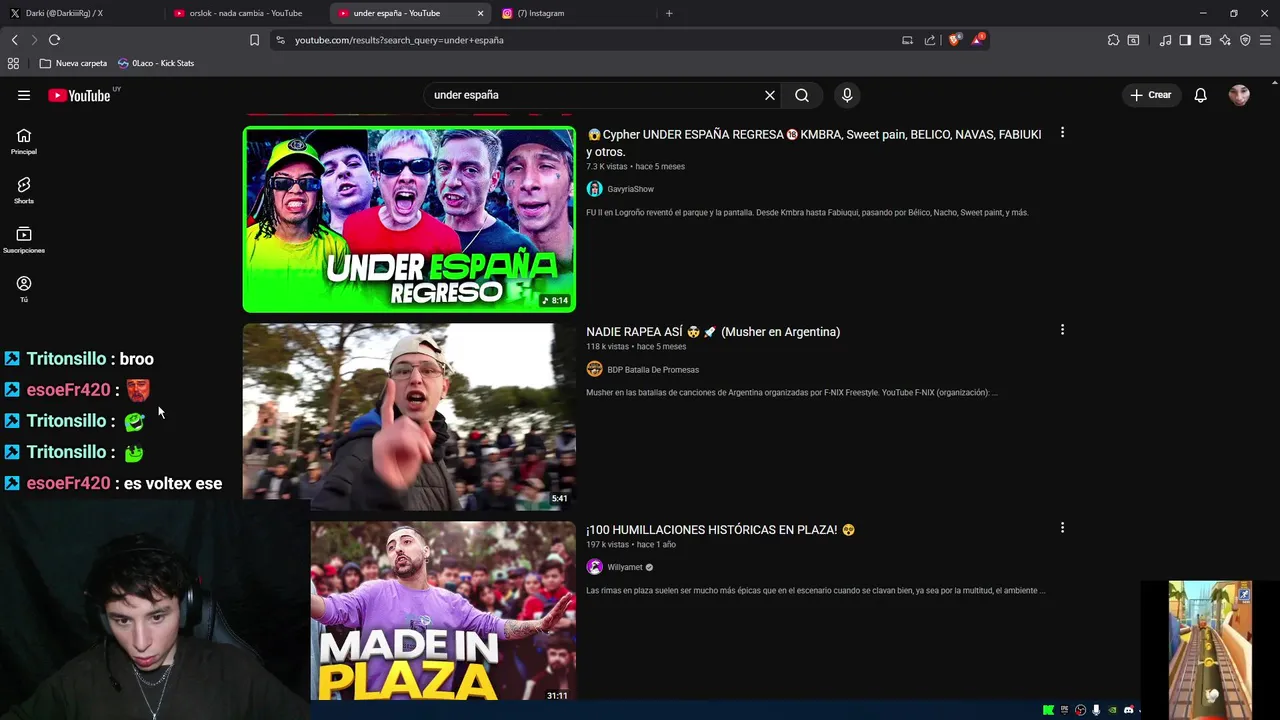Open Shorts from the sidebar
Image resolution: width=1280 pixels, height=720 pixels.
pyautogui.click(x=24, y=190)
